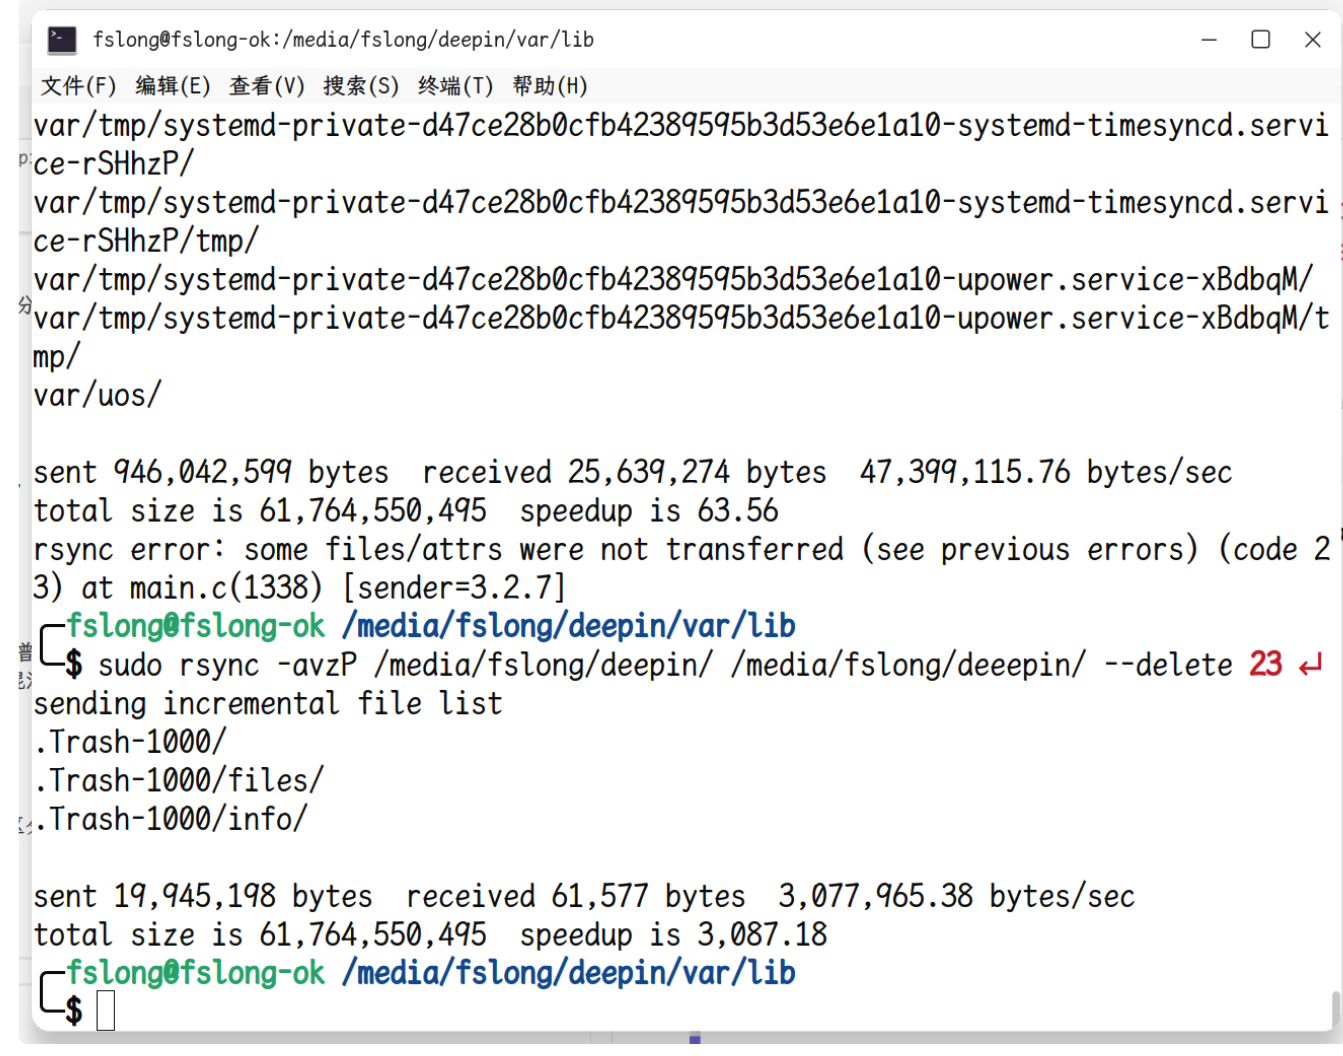Screen dimensions: 1343x1056
Task: Click the red return-arrow exit status symbol
Action: click(x=1310, y=665)
